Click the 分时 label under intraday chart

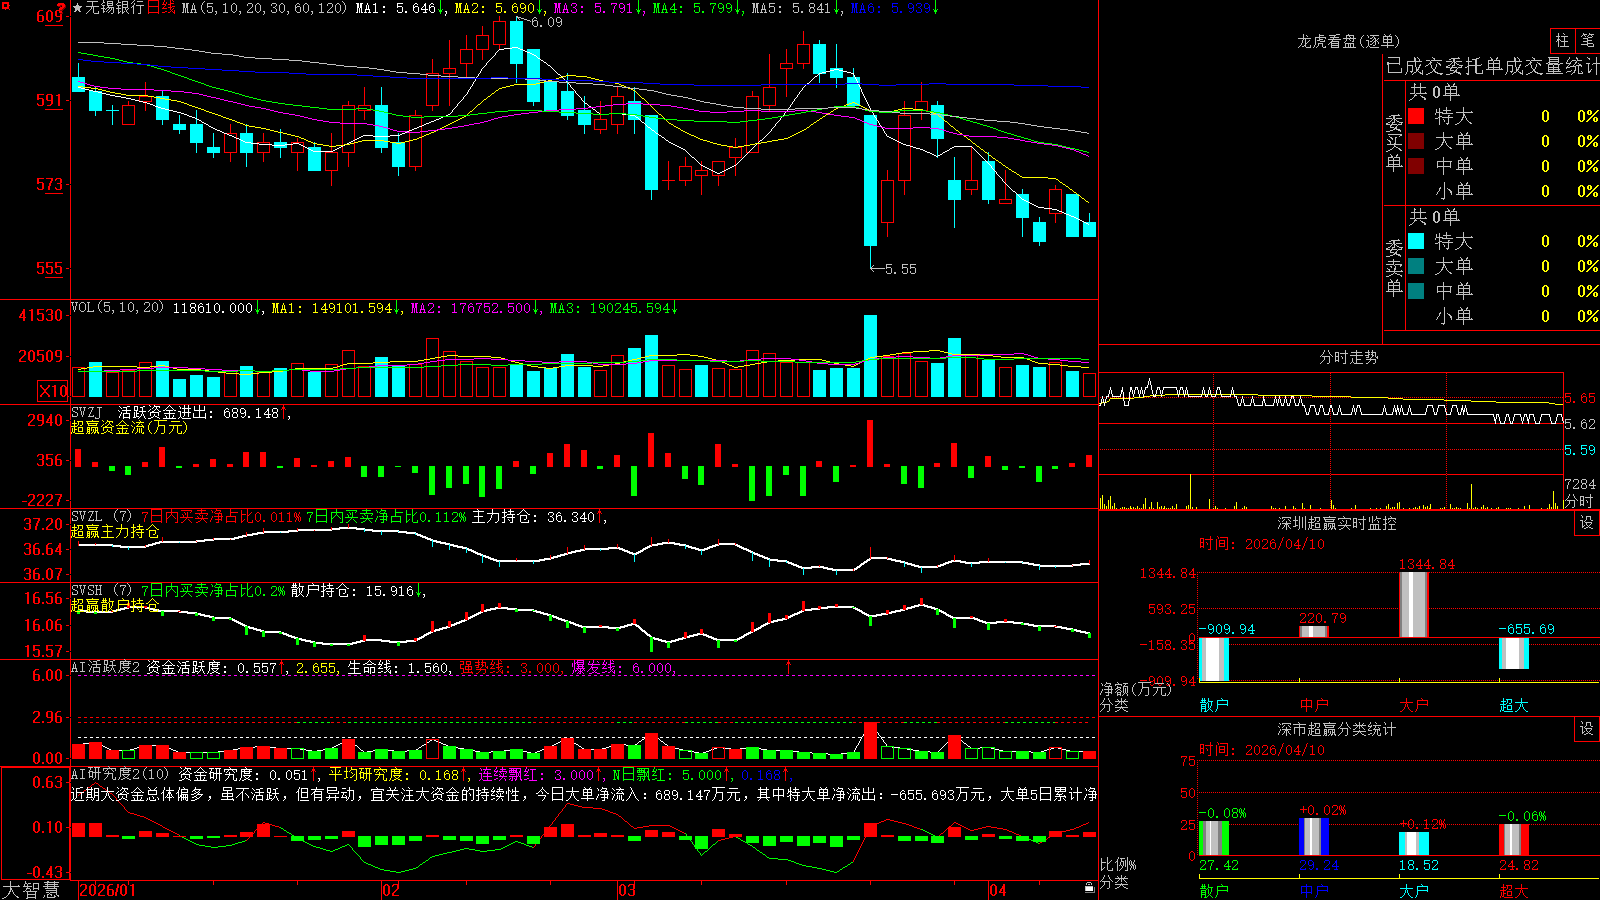tap(1579, 501)
